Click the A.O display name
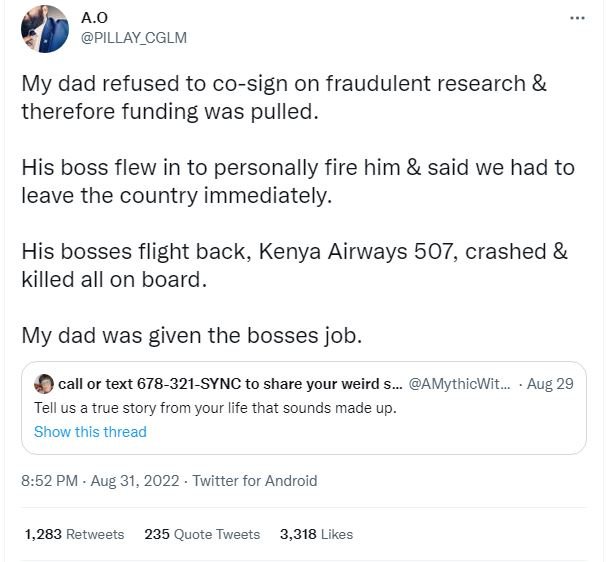 (x=95, y=18)
